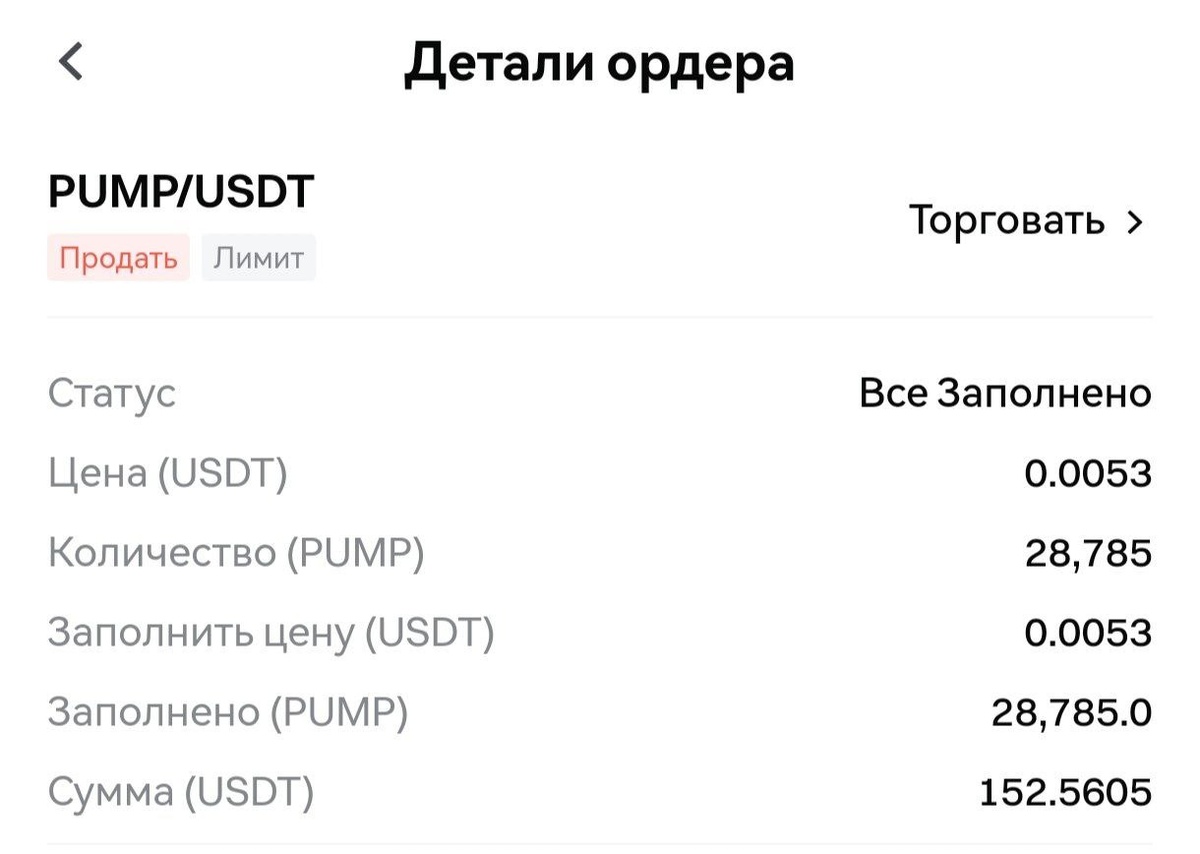
Task: Click the Заполнено (PUMP) label
Action: [x=228, y=713]
